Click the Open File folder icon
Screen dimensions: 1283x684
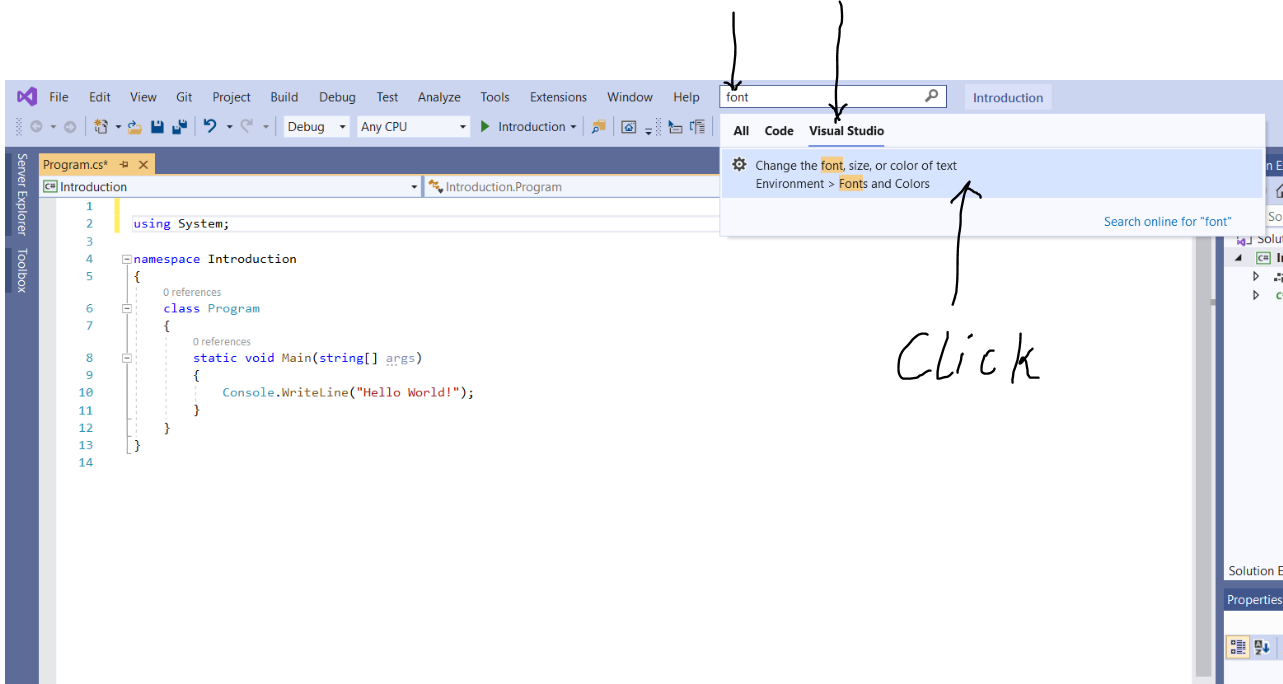coord(134,127)
